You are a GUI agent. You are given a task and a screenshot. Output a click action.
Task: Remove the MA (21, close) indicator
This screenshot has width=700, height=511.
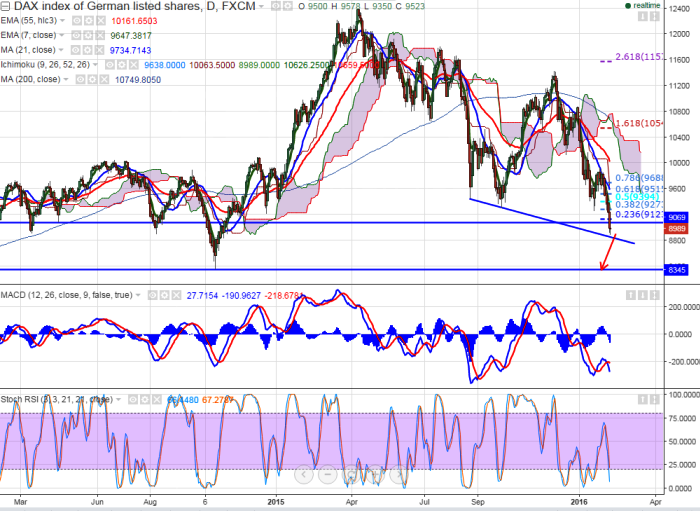[100, 50]
